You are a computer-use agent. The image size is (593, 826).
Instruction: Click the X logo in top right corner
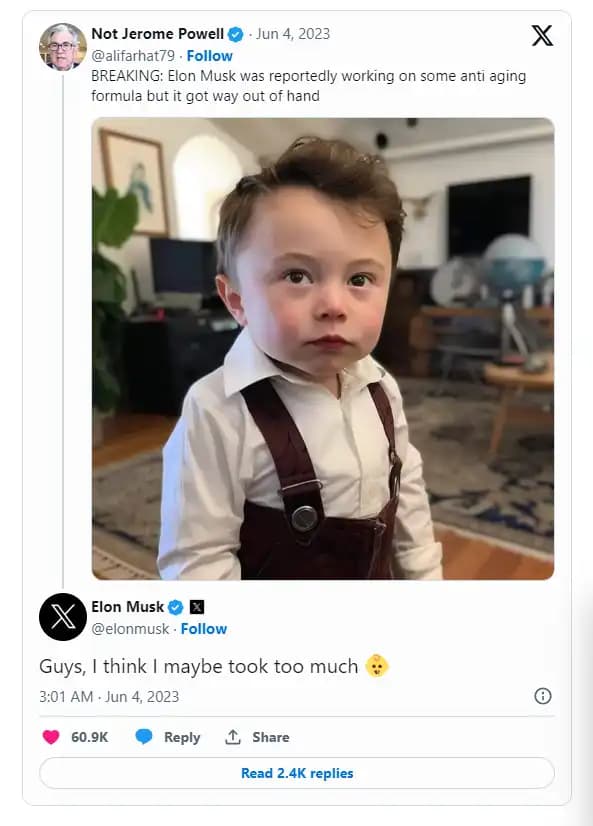click(x=542, y=36)
